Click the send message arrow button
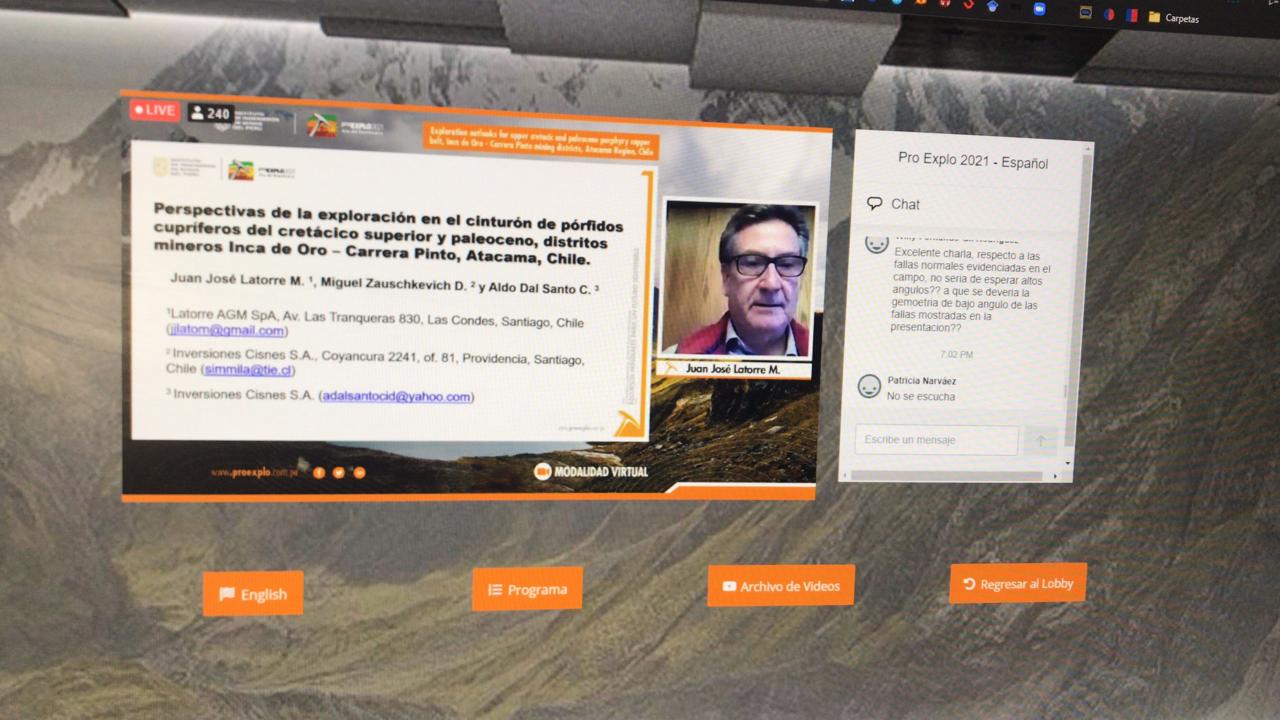 click(1040, 440)
